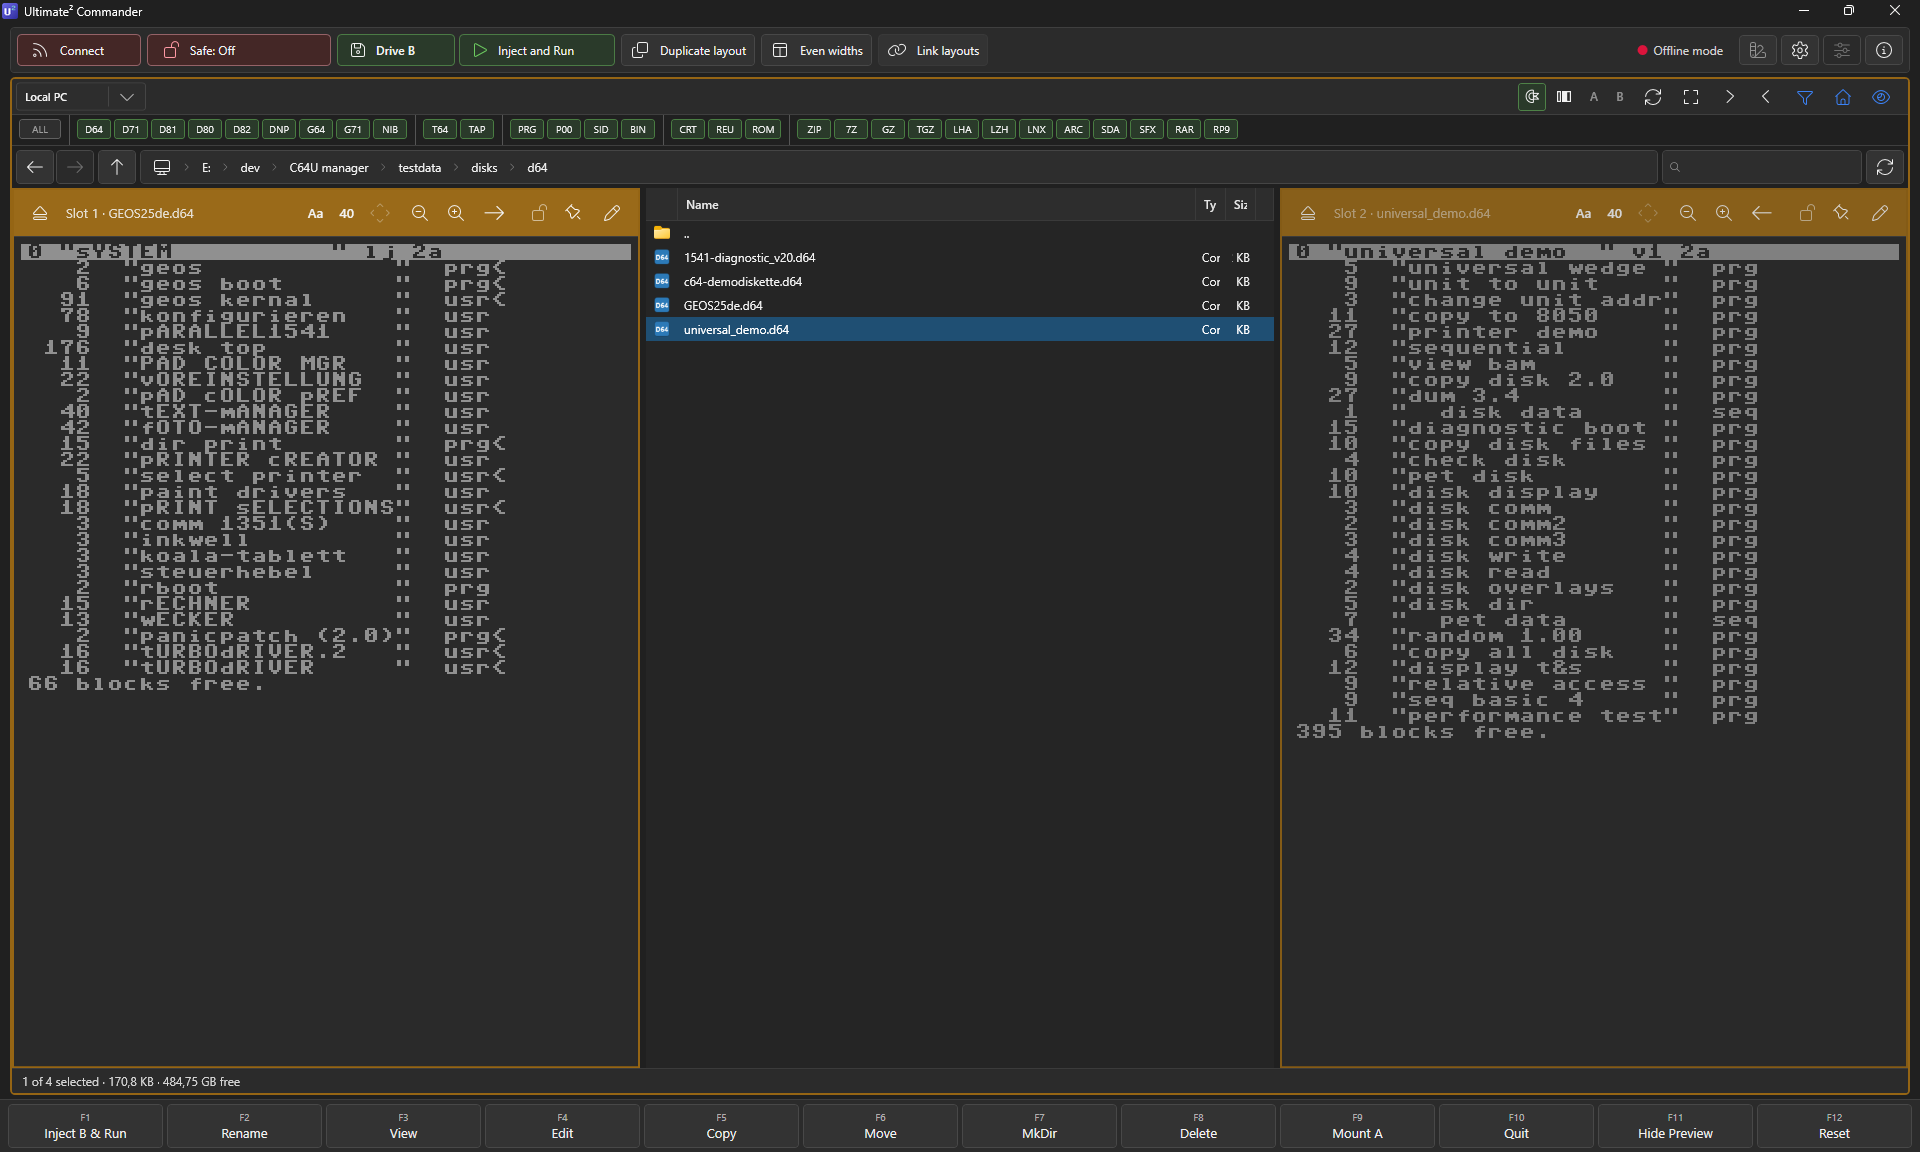Image resolution: width=1920 pixels, height=1152 pixels.
Task: Click F11 Hide Preview button
Action: [1675, 1126]
